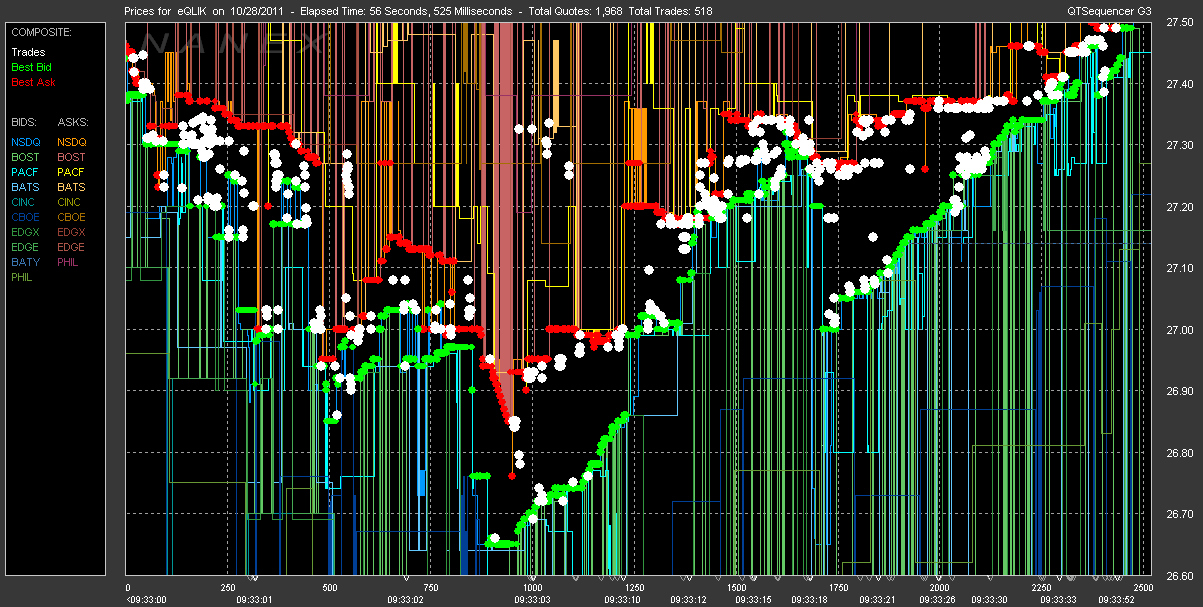Click the 27.50 price axis label
The height and width of the screenshot is (607, 1203).
pos(1179,23)
